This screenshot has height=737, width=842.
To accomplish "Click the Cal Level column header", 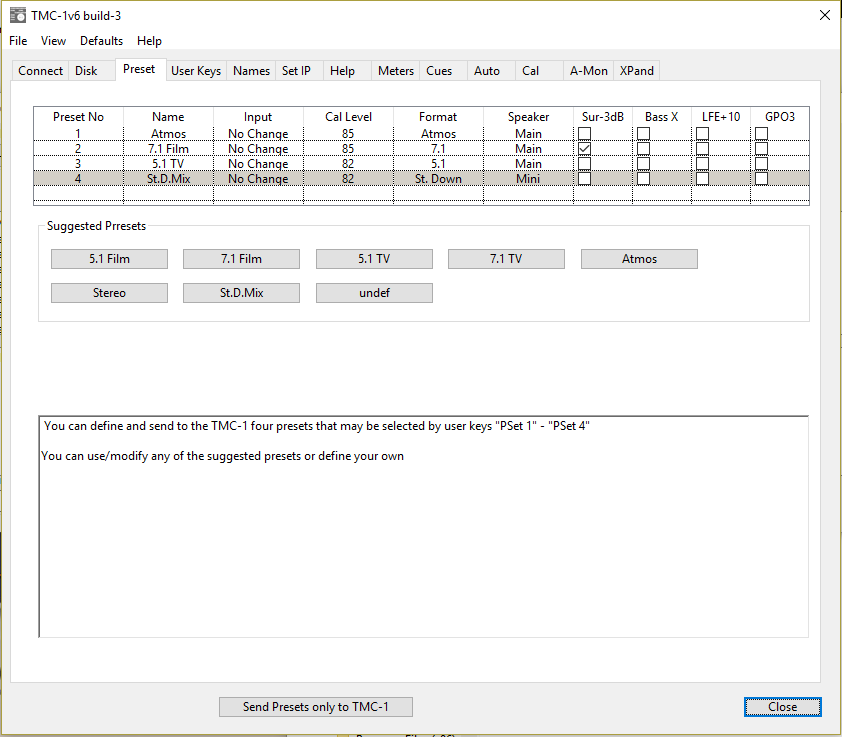I will (348, 117).
